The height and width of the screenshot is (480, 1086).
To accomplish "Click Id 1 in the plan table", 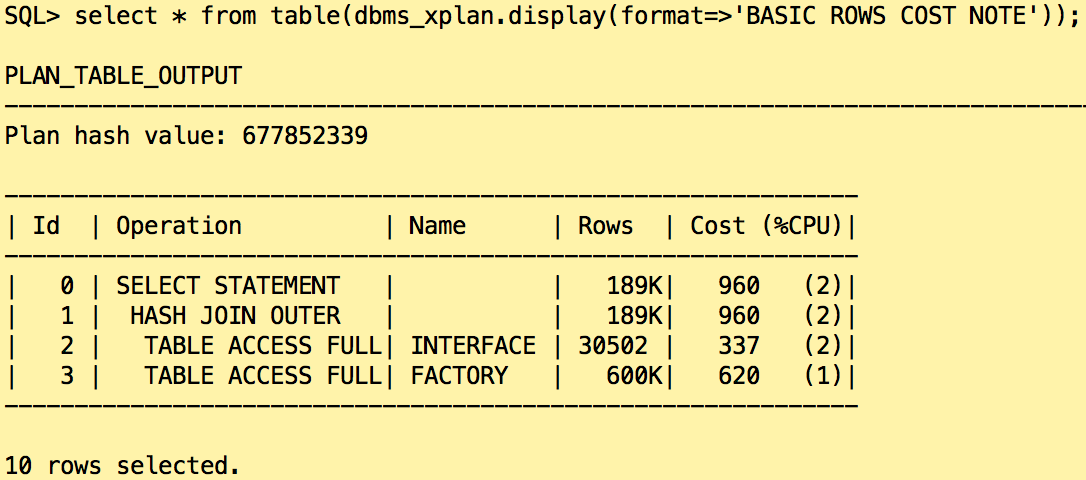I will pyautogui.click(x=67, y=316).
